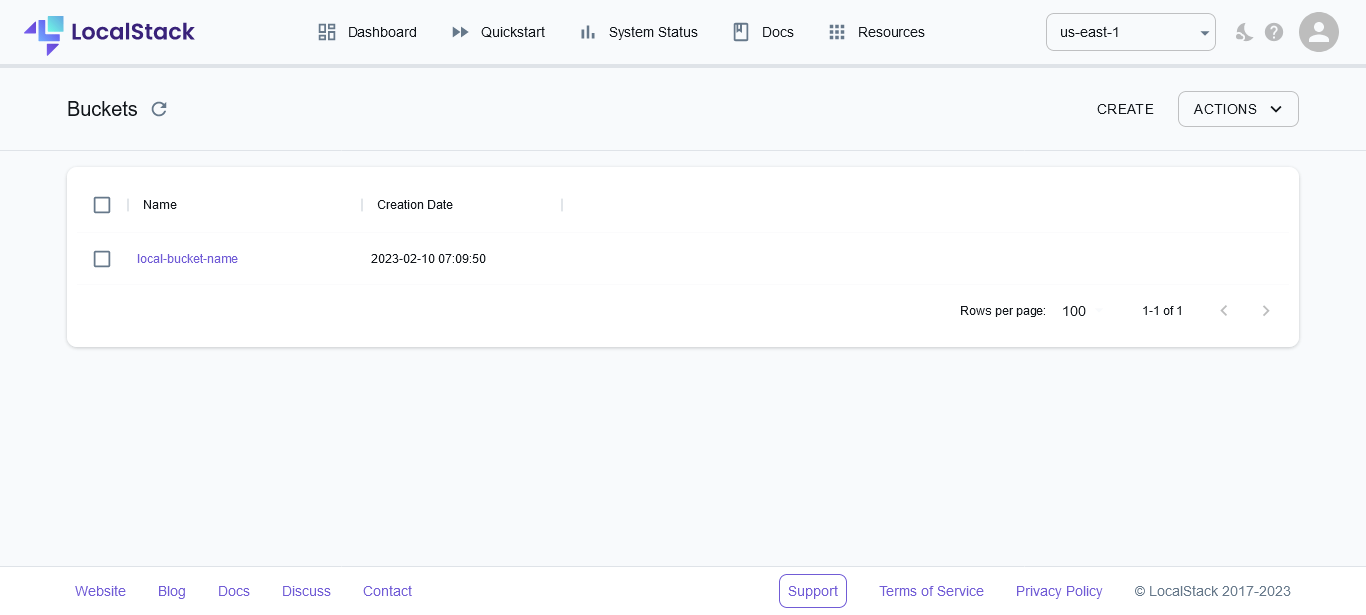1366x615 pixels.
Task: Go to next page with right pagination arrow
Action: (x=1266, y=311)
